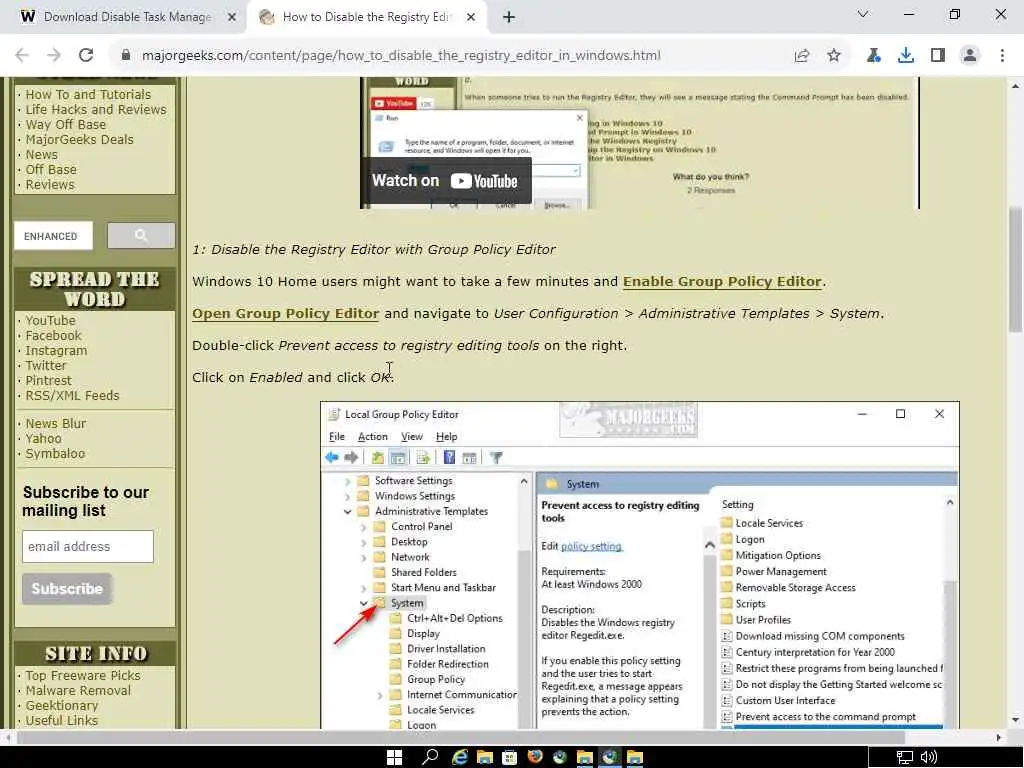
Task: Click into the ENHANCED search box
Action: coord(54,236)
